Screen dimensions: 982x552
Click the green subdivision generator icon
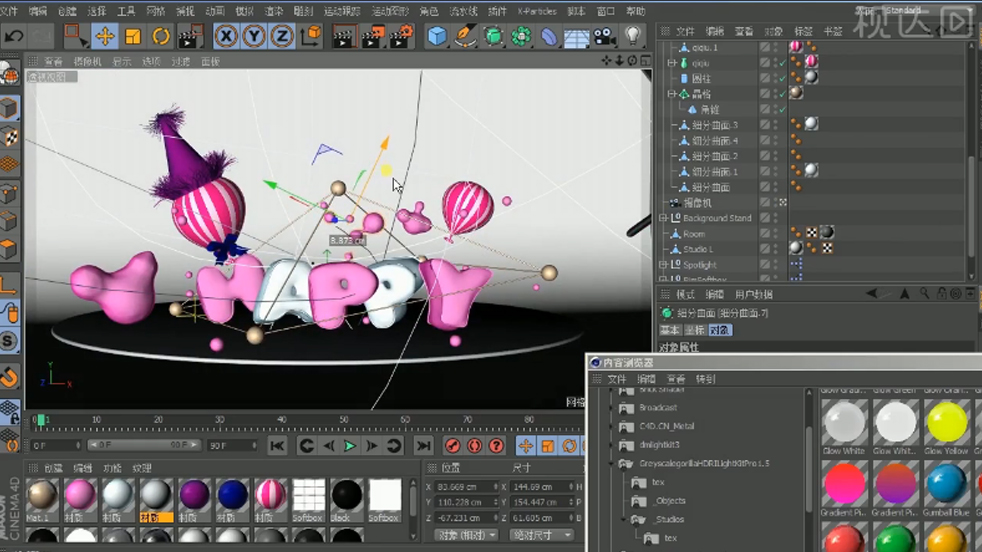(493, 36)
